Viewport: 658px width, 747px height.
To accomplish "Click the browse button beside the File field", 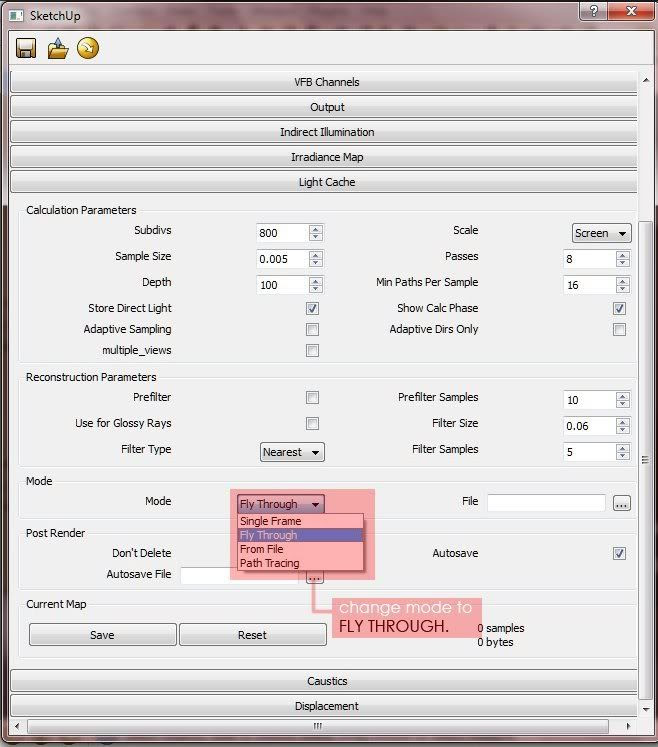I will [621, 503].
